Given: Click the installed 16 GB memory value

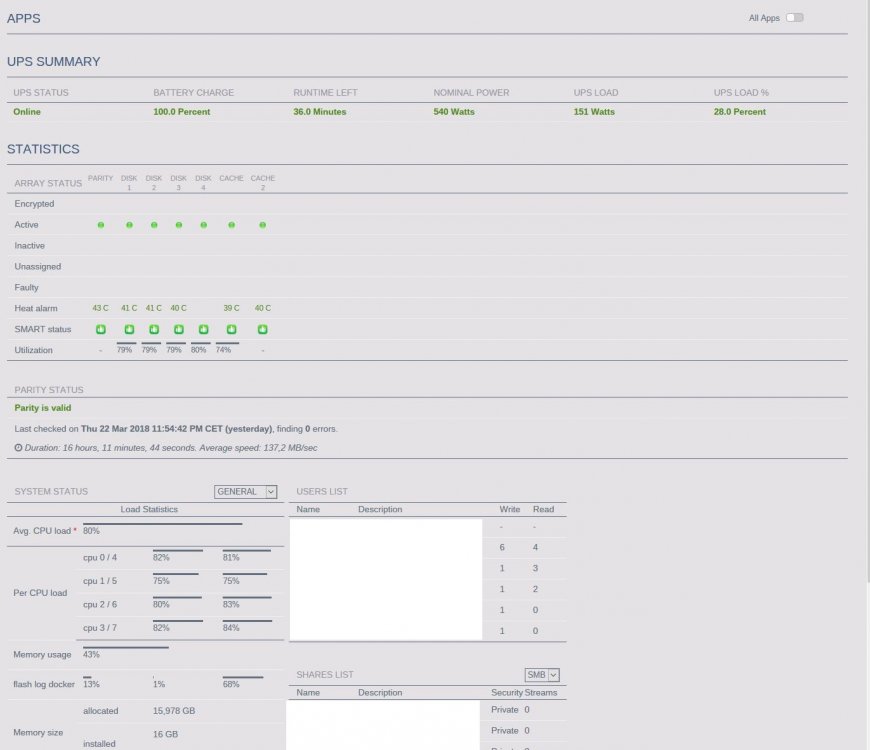Looking at the screenshot, I should point(165,734).
